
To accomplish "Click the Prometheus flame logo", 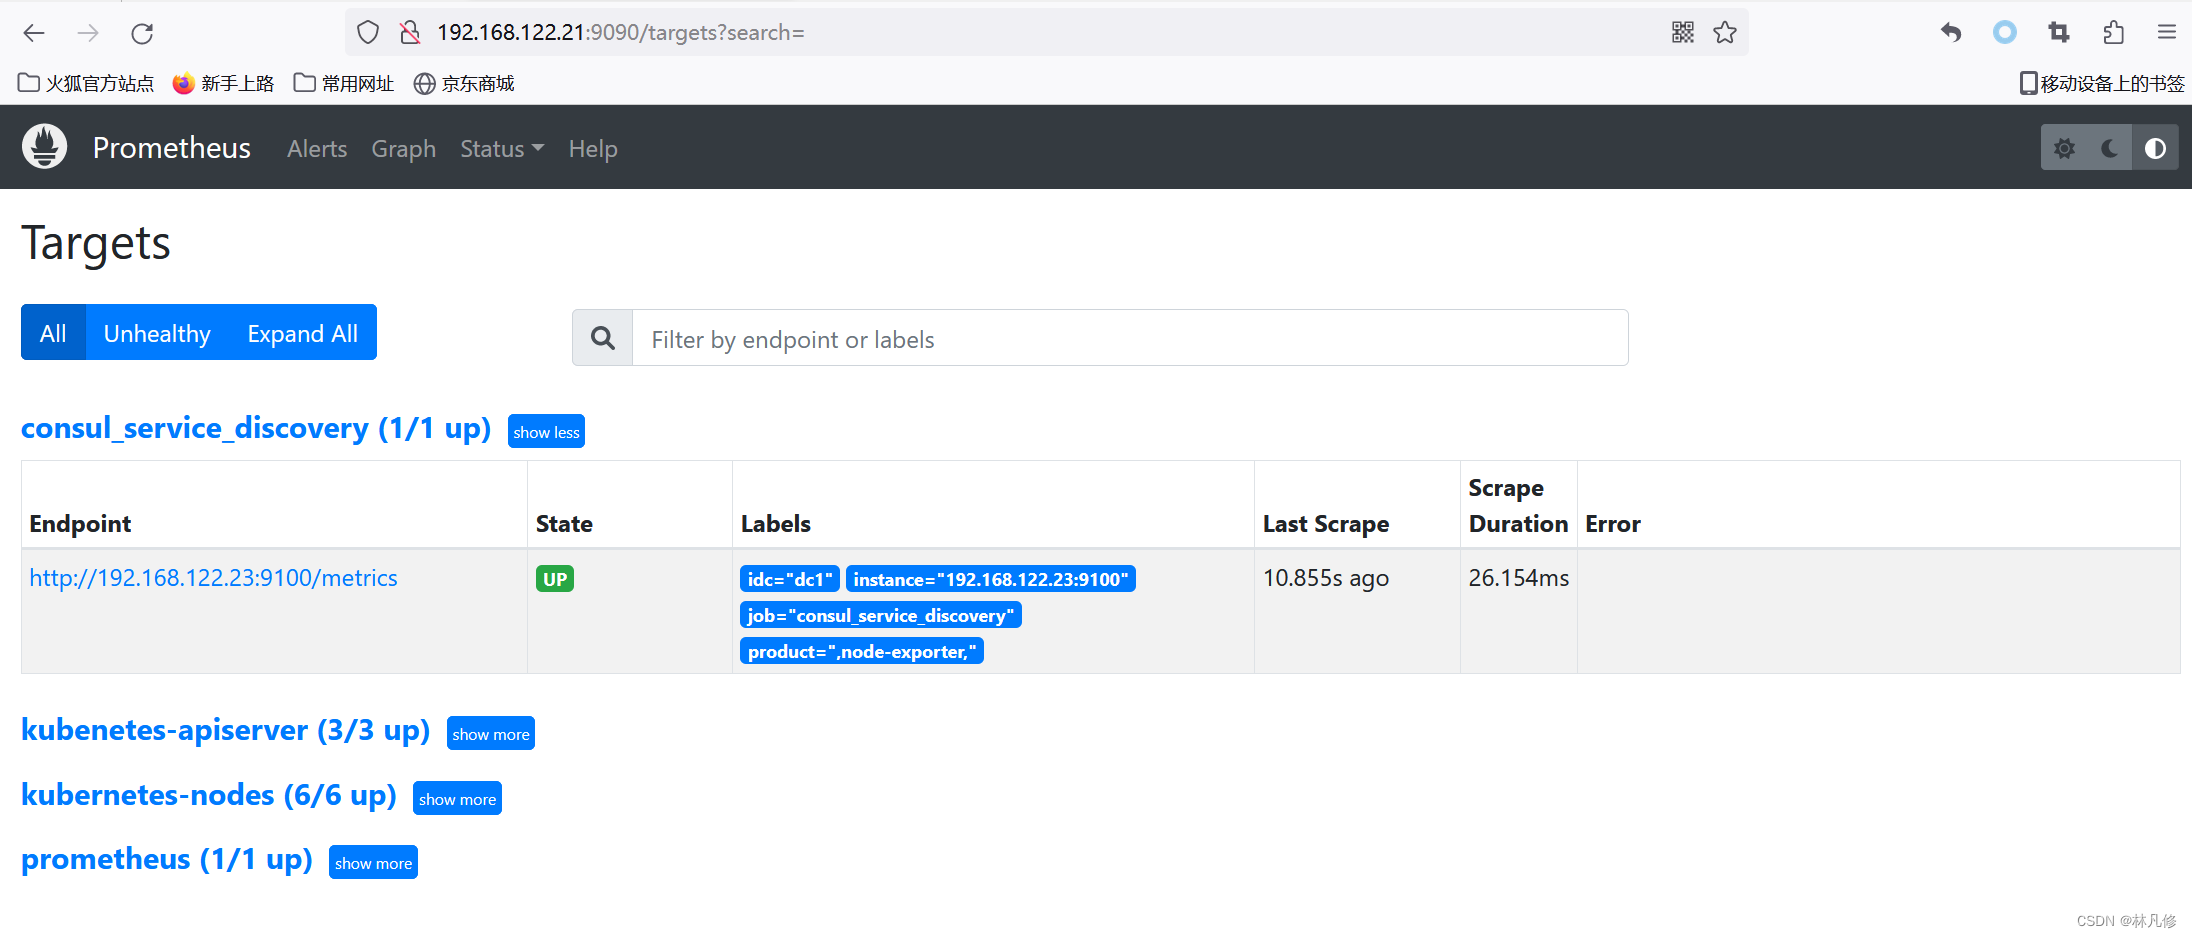I will [x=45, y=147].
